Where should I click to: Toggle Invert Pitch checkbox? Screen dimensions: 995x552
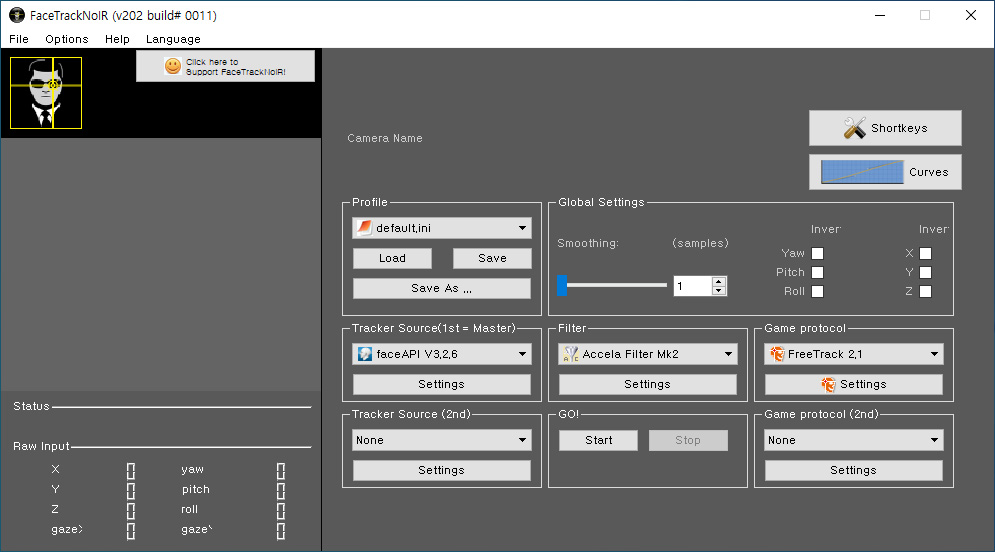pyautogui.click(x=817, y=272)
